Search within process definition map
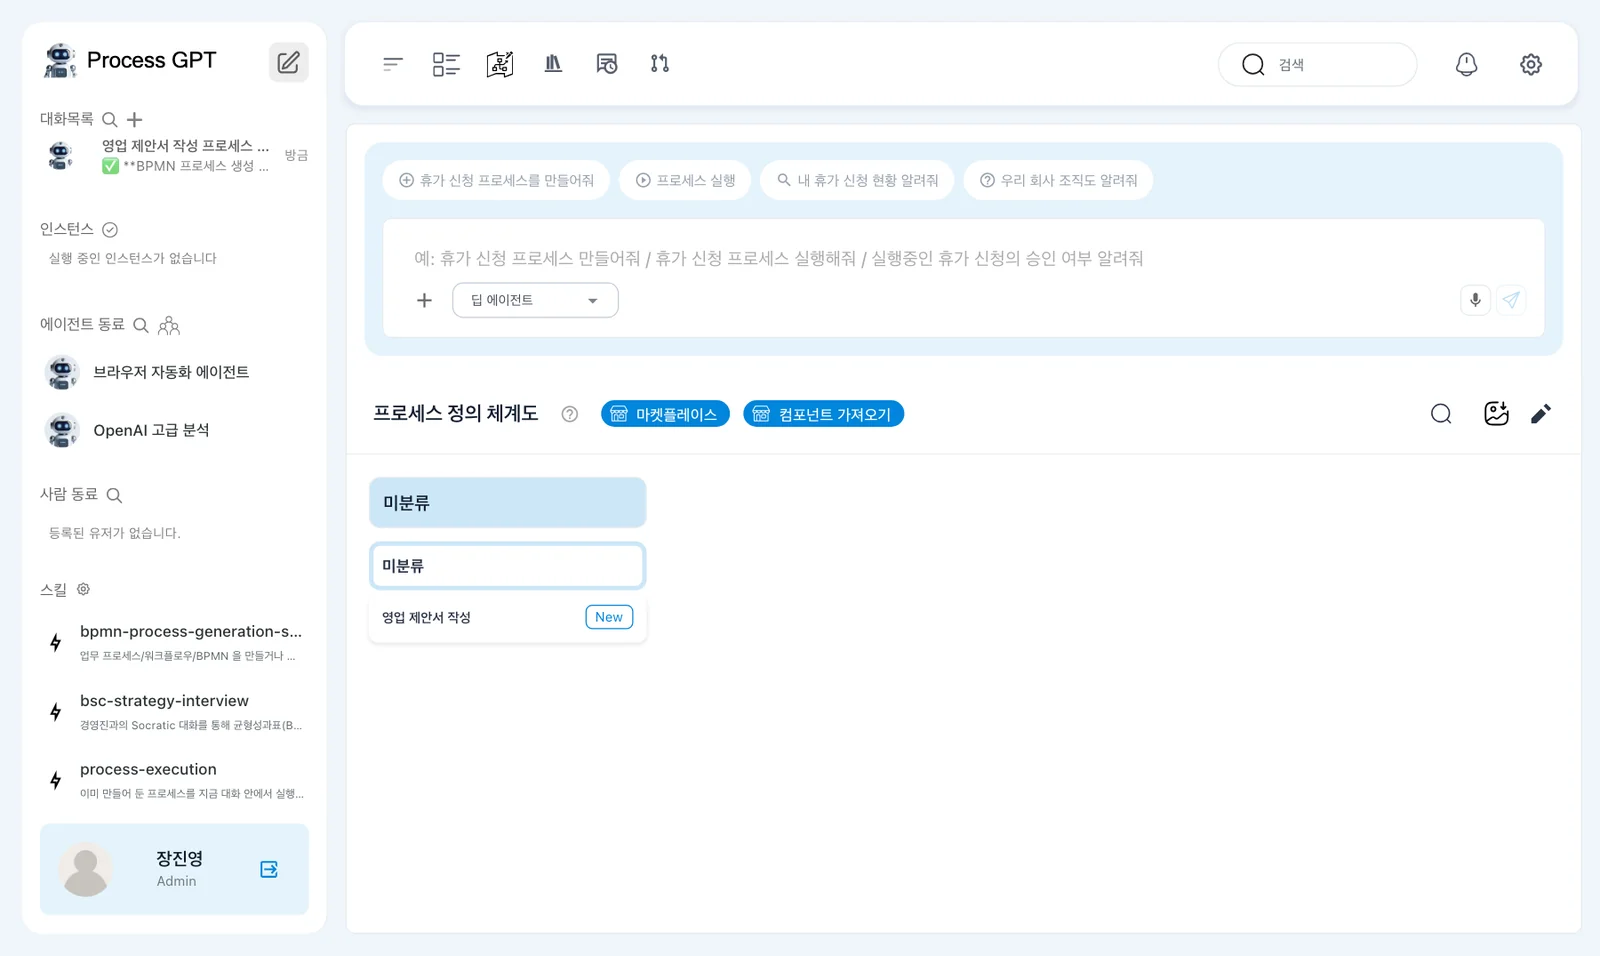This screenshot has height=956, width=1600. click(x=1441, y=414)
